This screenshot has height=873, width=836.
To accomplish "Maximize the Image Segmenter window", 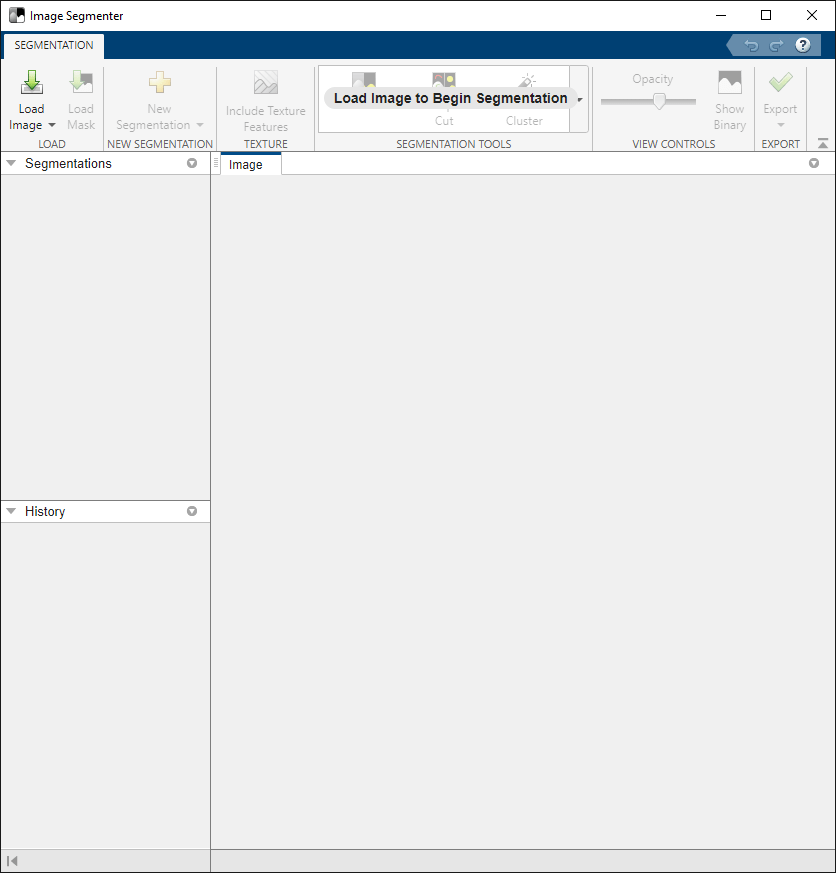I will pos(766,16).
